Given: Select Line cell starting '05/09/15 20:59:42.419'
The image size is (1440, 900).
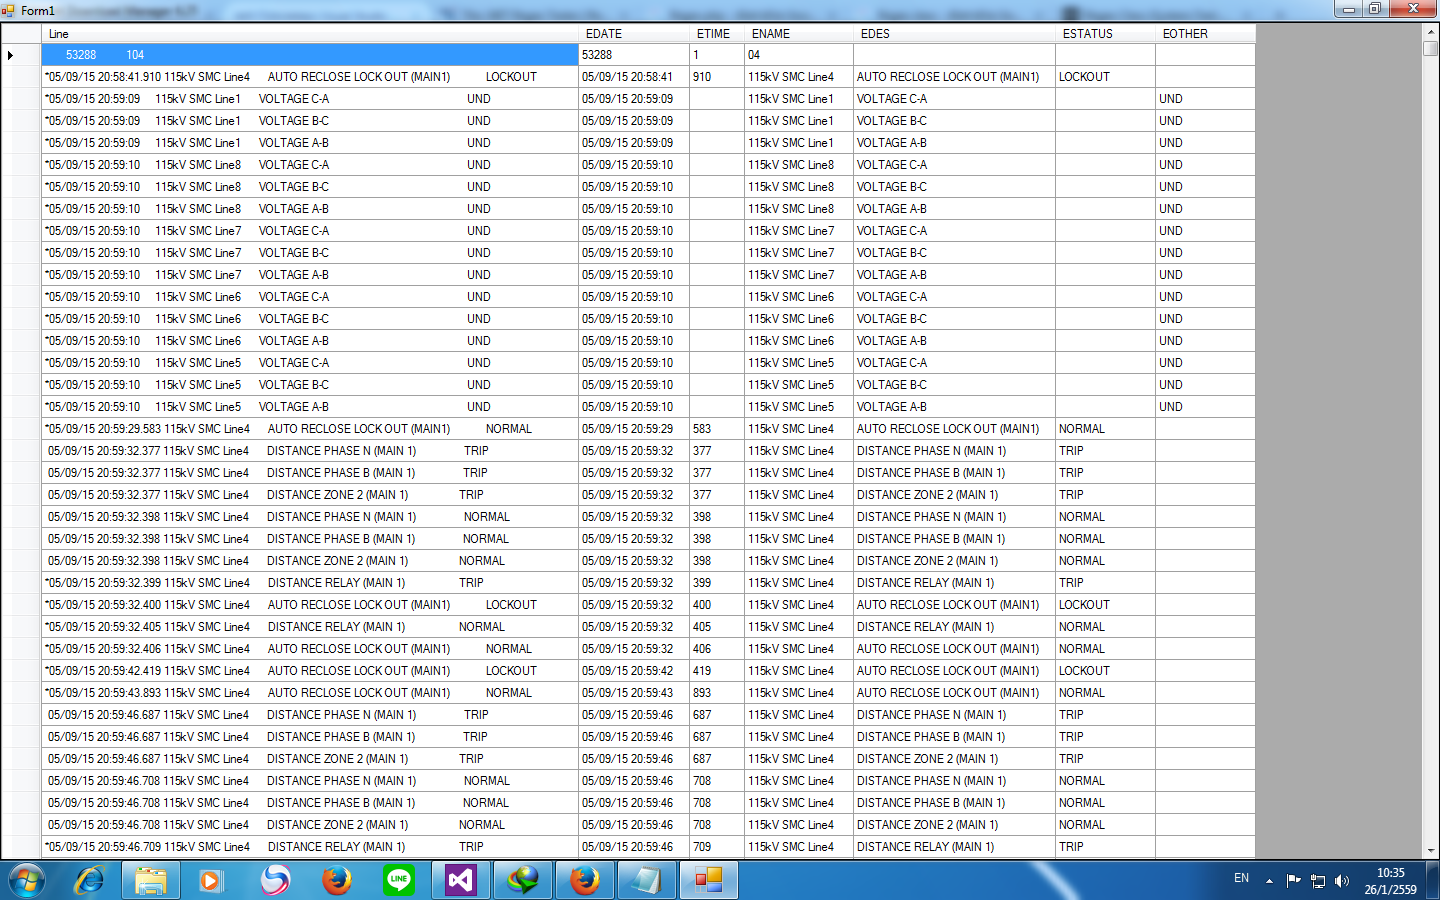Looking at the screenshot, I should point(310,671).
